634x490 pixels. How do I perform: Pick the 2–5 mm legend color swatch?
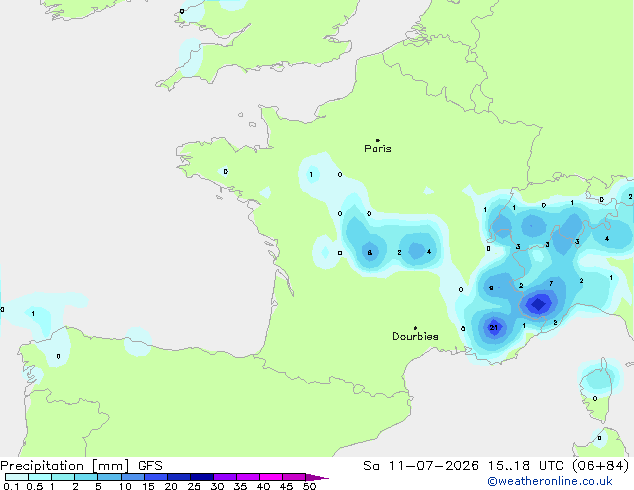point(86,477)
